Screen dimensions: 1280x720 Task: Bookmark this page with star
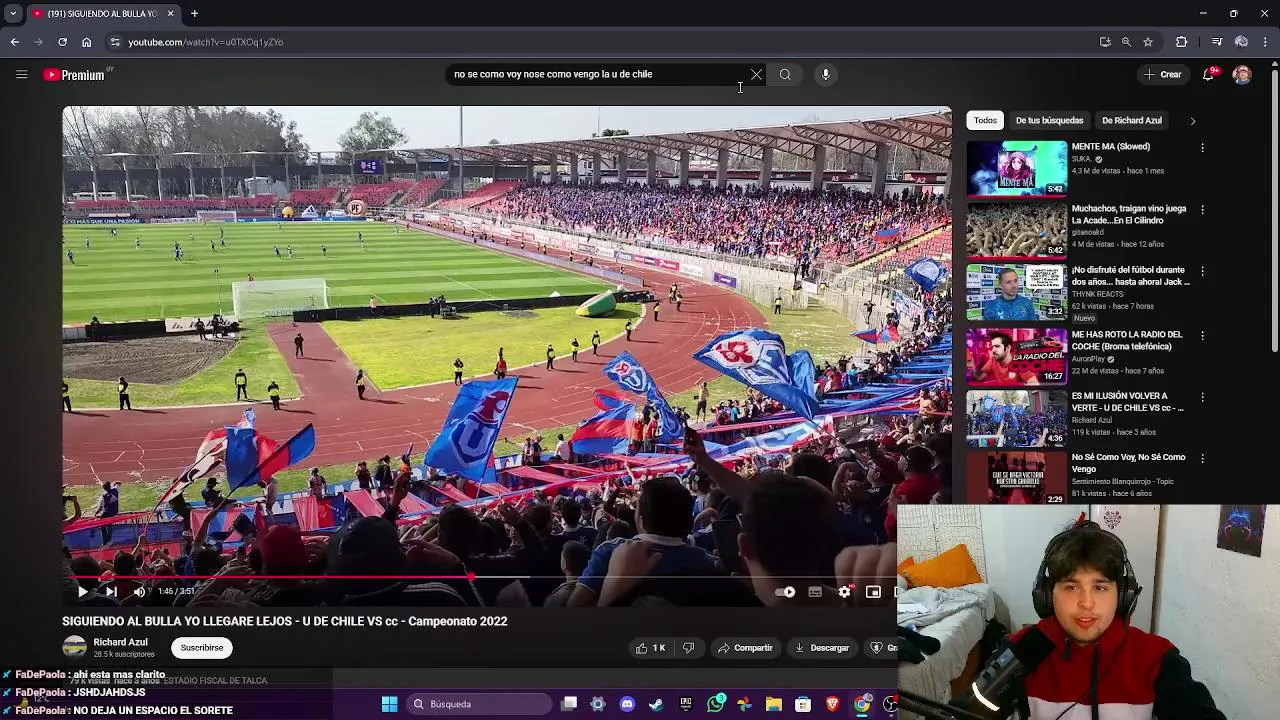click(x=1148, y=42)
